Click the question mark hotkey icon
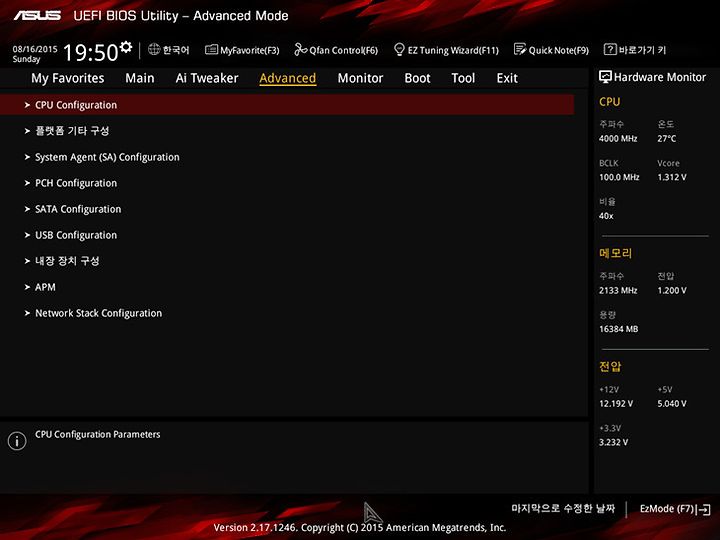720x540 pixels. pyautogui.click(x=609, y=49)
